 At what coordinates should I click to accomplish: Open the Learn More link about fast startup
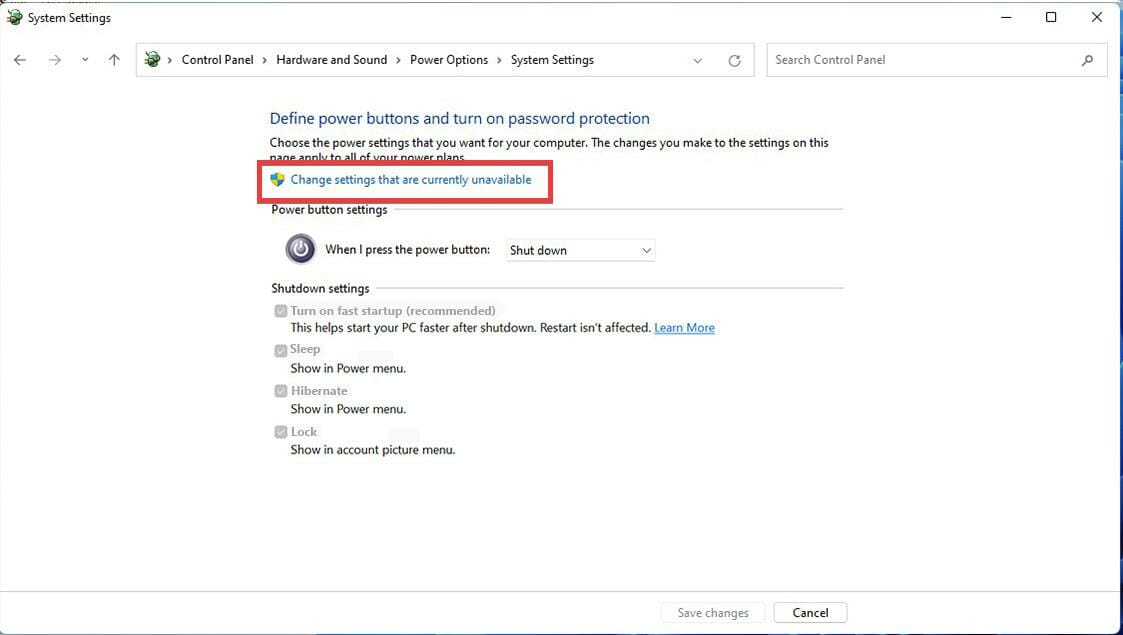pos(684,327)
